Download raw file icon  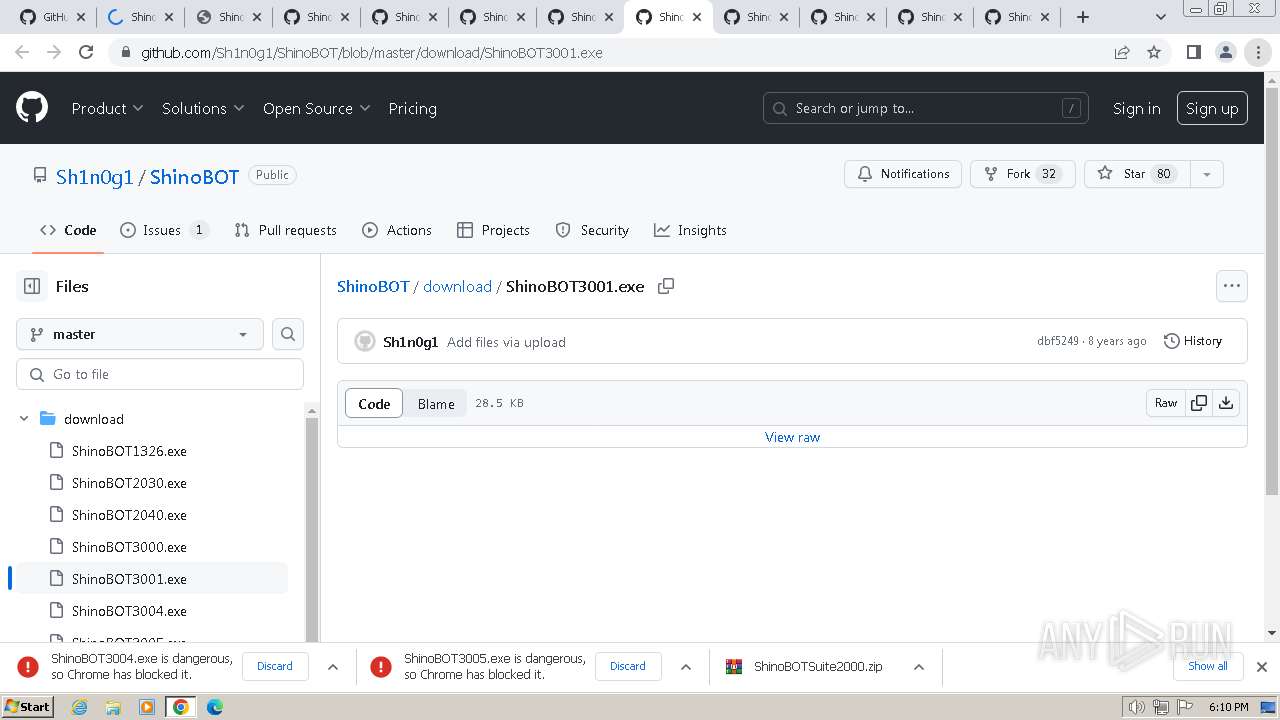pos(1226,403)
